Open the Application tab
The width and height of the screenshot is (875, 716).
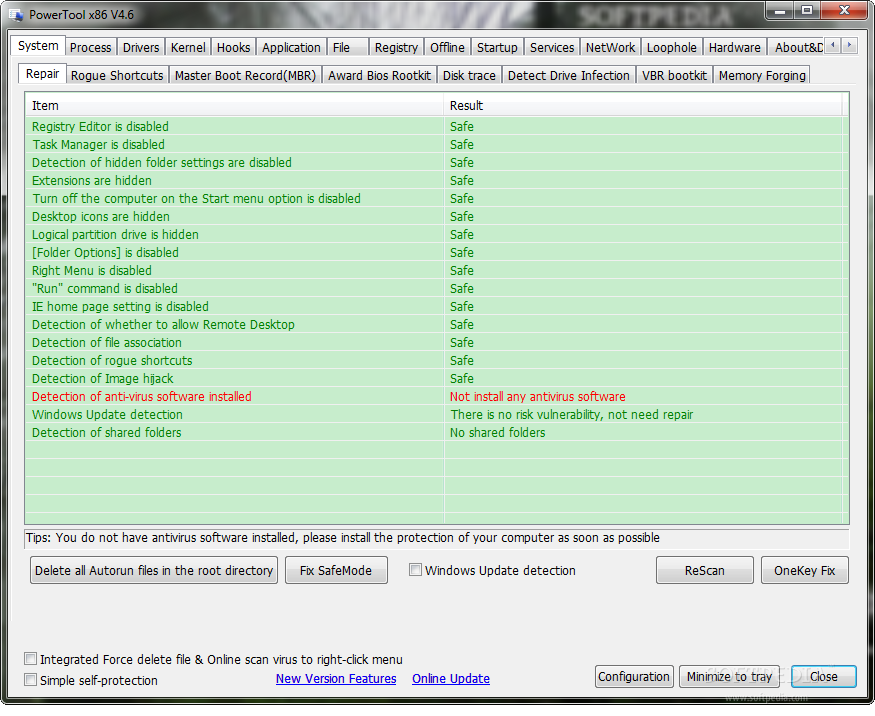[291, 47]
